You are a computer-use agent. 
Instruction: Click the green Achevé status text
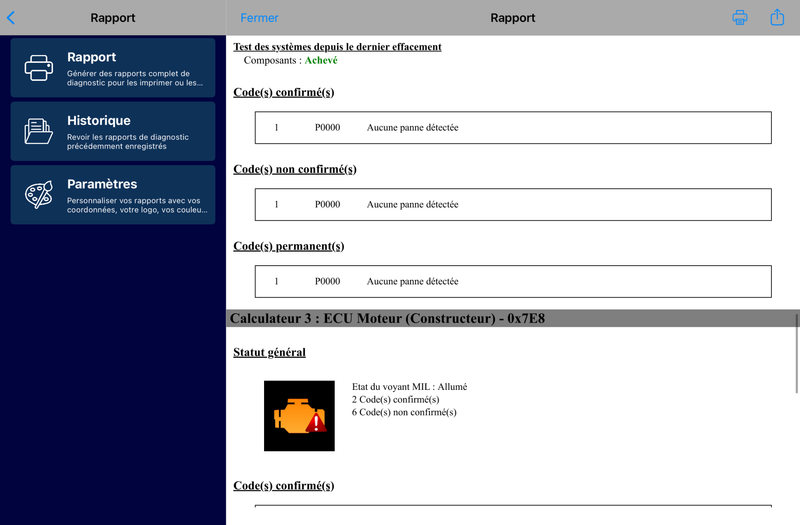point(321,60)
